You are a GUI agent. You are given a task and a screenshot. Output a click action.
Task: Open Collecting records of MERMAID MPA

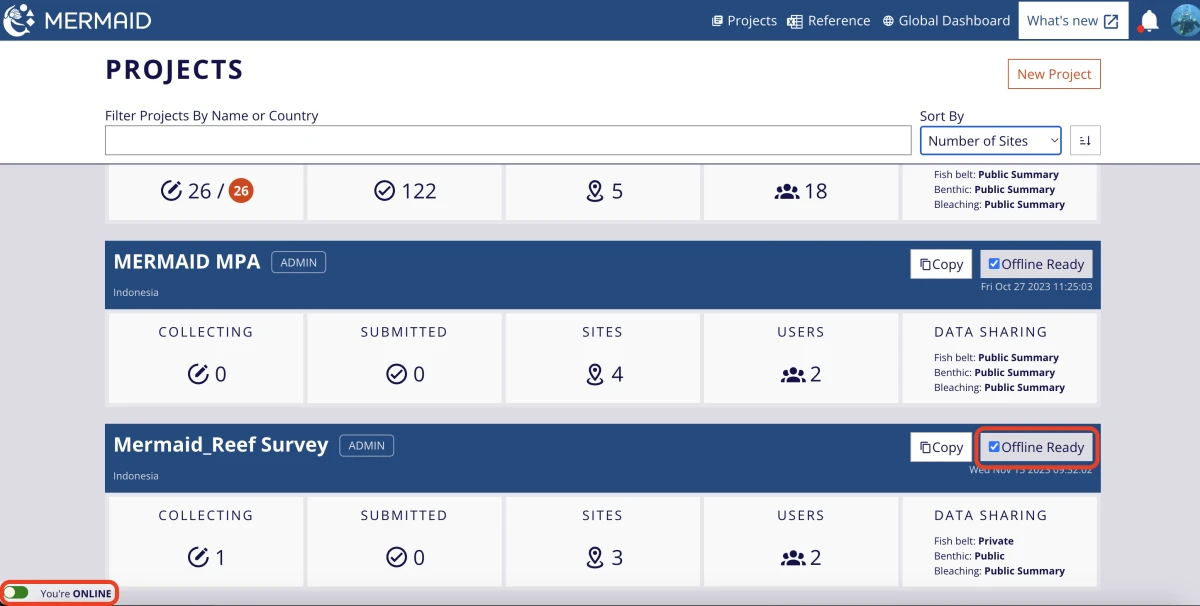tap(206, 357)
